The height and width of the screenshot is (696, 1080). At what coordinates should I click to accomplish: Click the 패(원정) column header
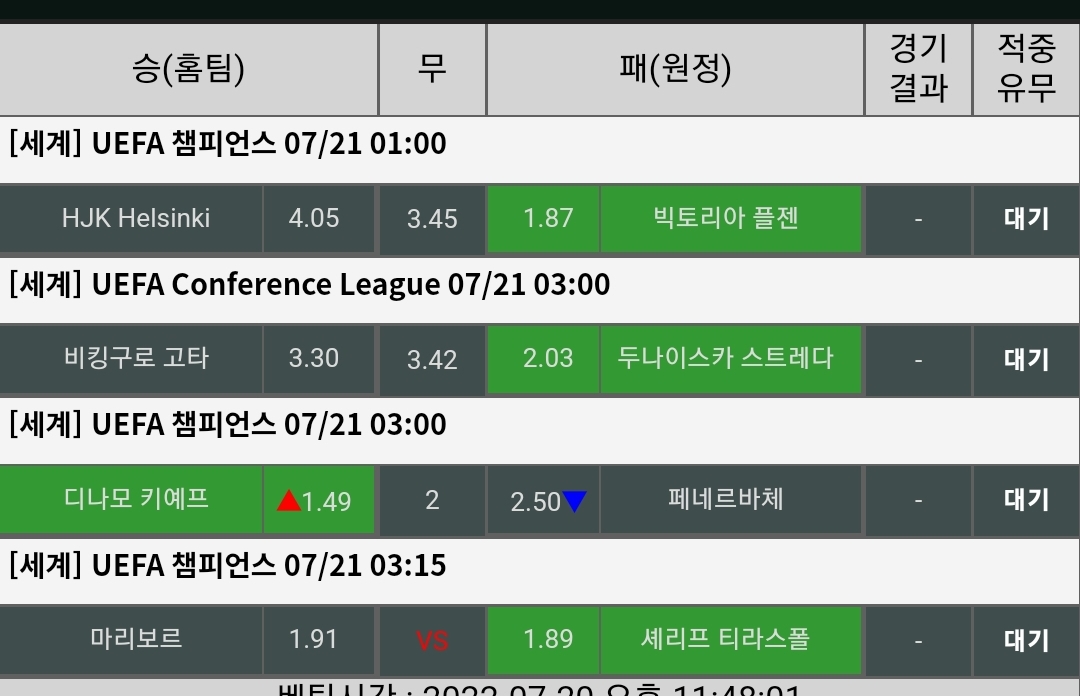point(675,69)
